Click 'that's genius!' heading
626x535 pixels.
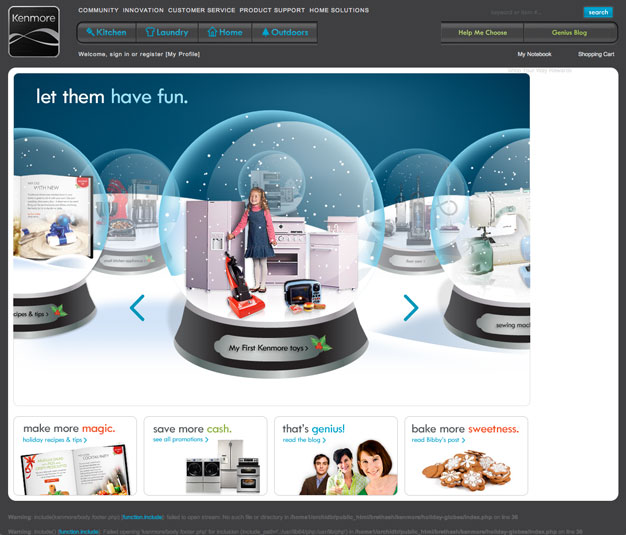313,429
